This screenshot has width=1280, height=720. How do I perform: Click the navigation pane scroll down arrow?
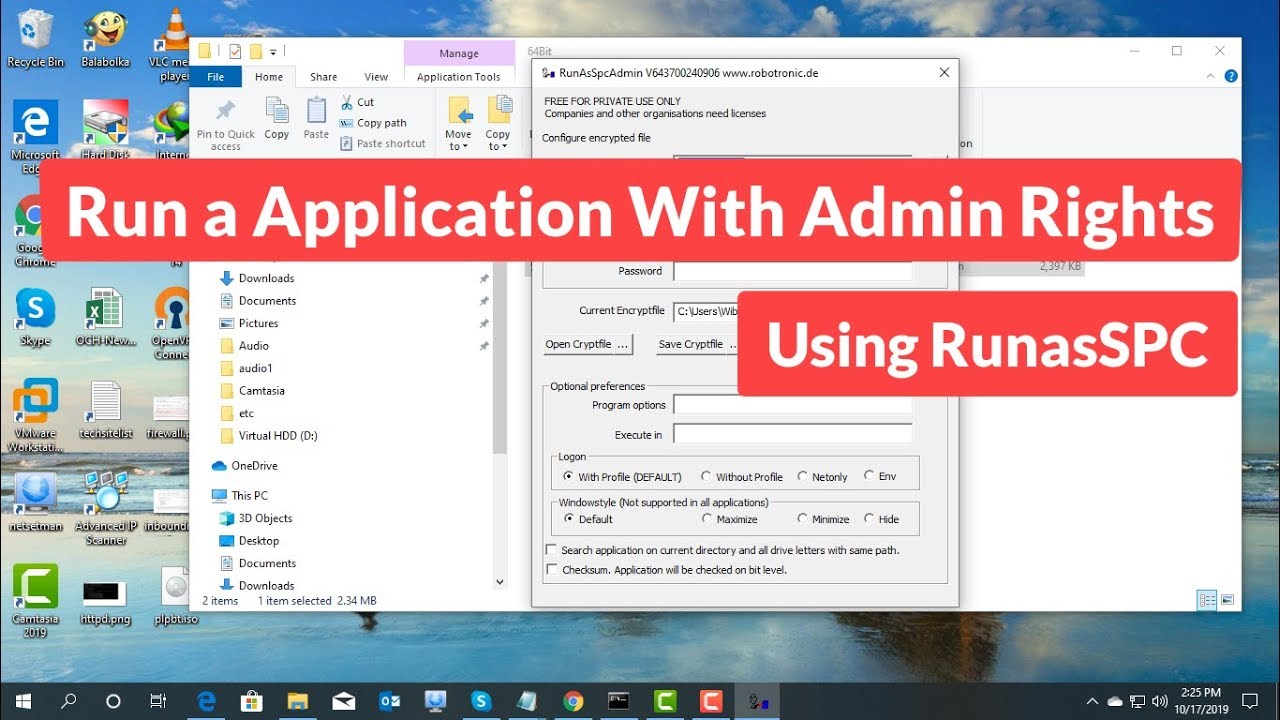500,582
